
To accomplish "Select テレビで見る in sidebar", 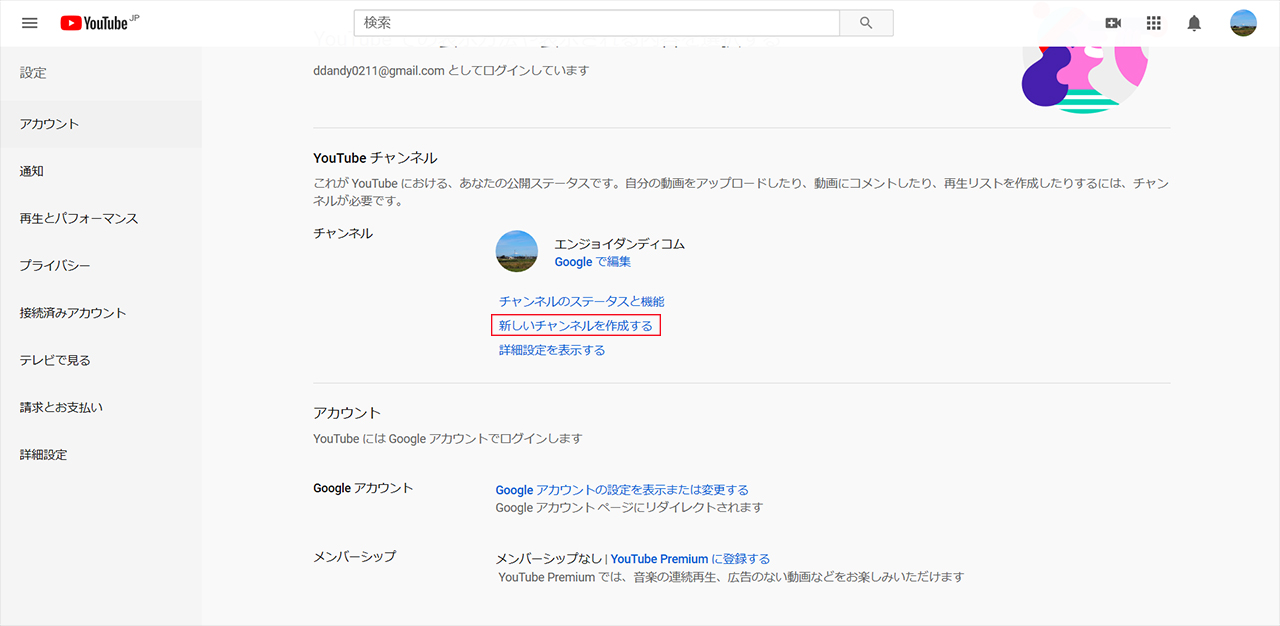I will pos(101,360).
